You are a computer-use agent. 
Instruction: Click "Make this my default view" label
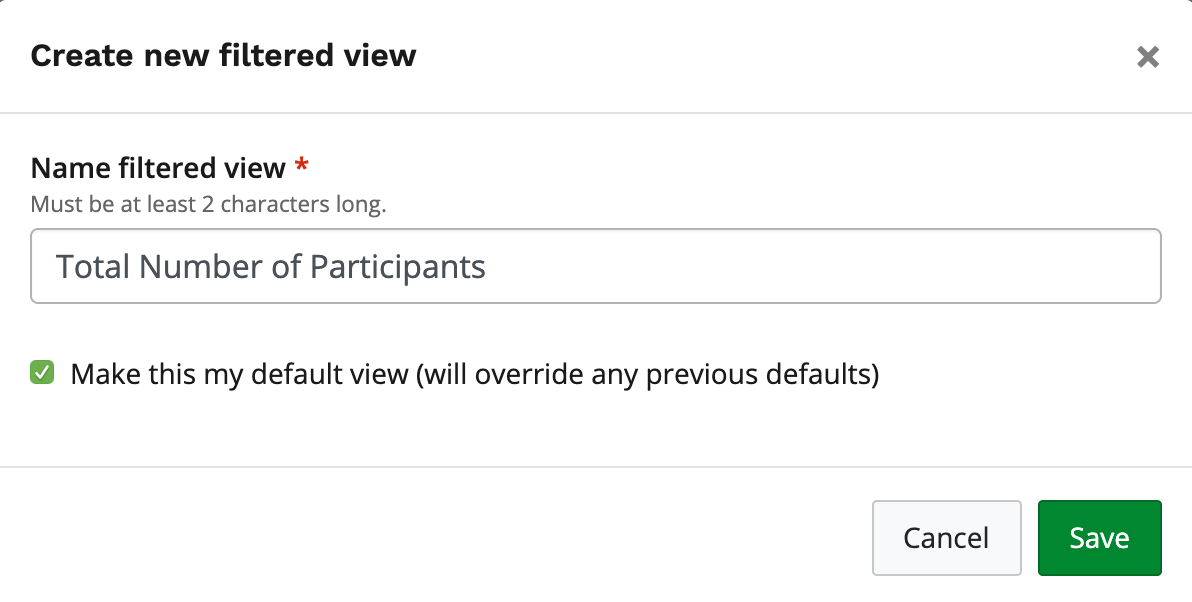coord(240,375)
